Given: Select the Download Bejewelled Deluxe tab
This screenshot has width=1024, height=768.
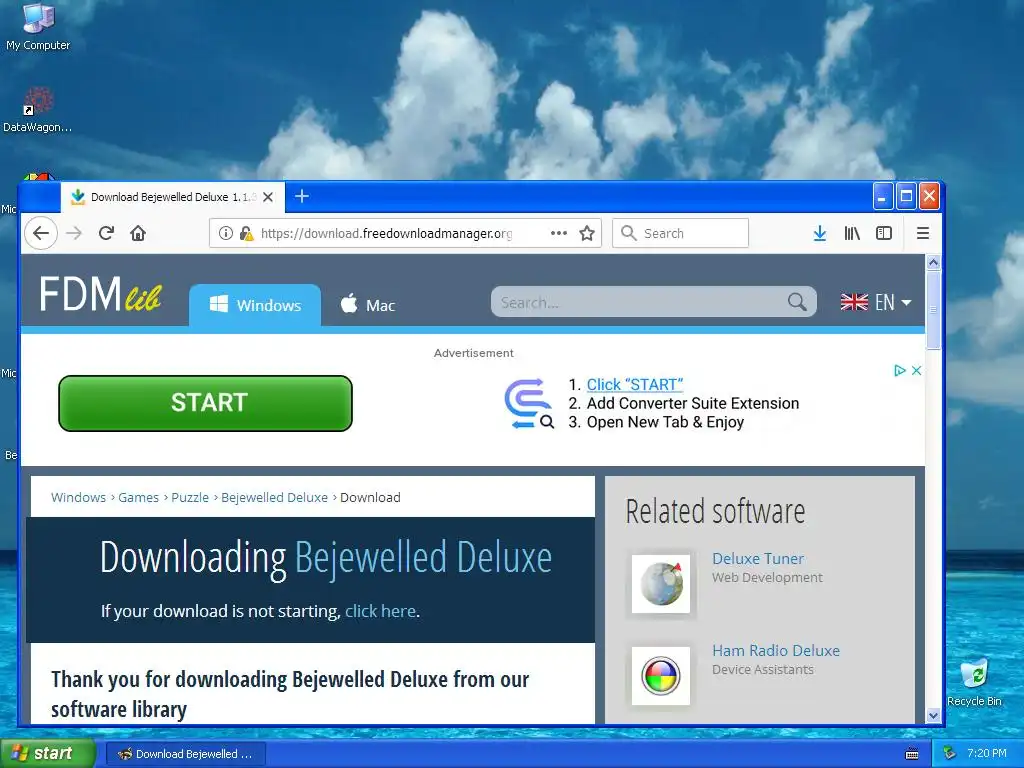Looking at the screenshot, I should click(173, 197).
